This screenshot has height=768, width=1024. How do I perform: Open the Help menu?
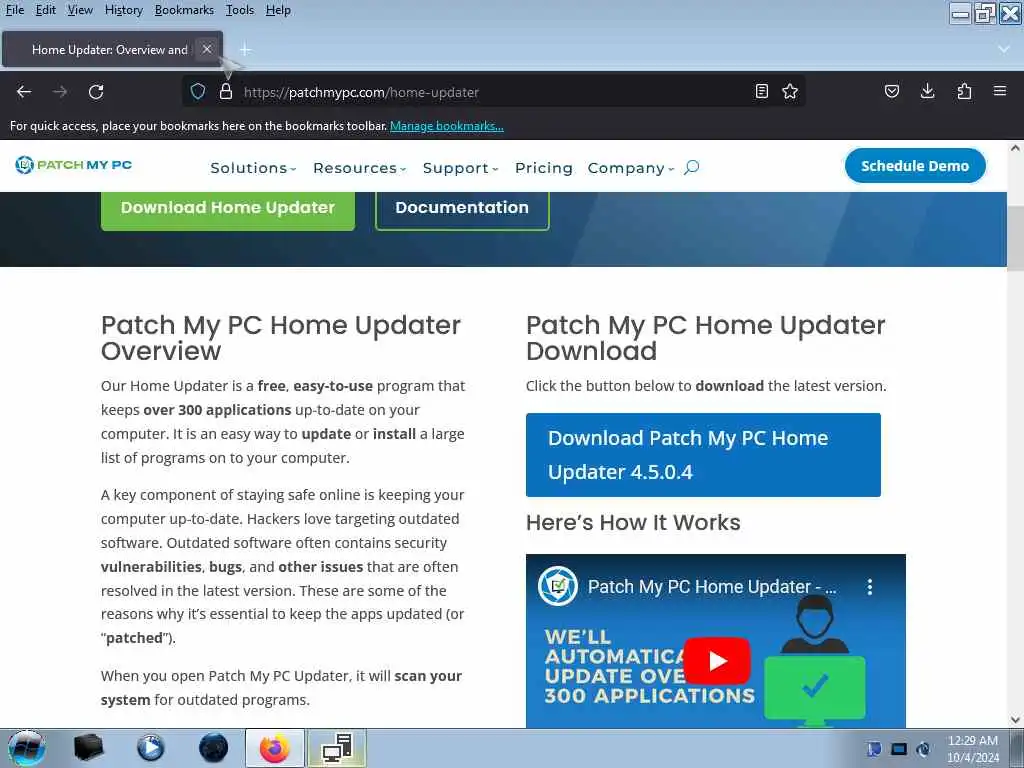coord(278,10)
